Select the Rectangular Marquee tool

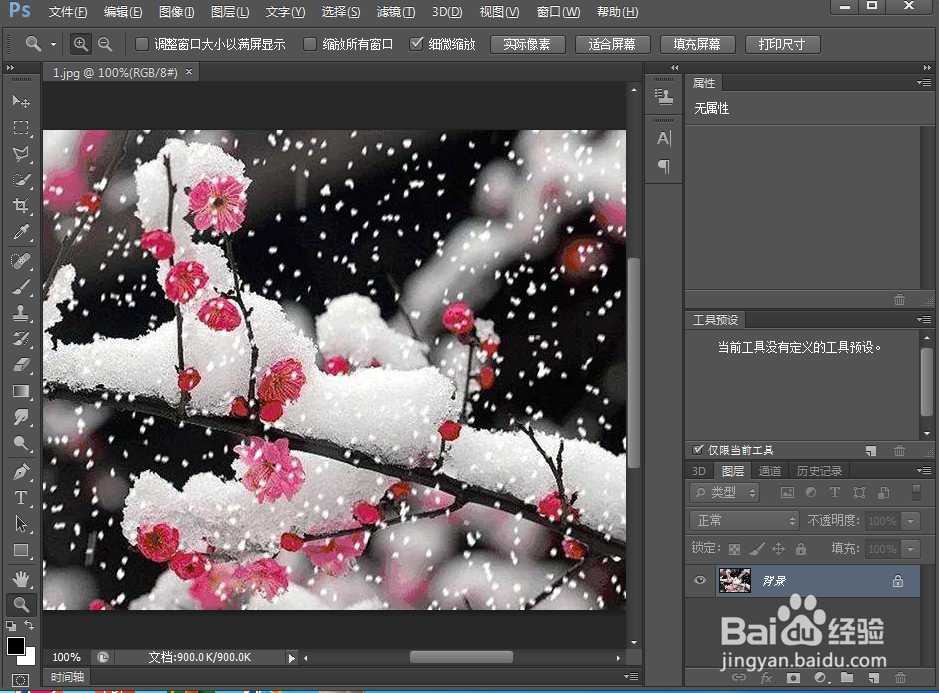21,128
